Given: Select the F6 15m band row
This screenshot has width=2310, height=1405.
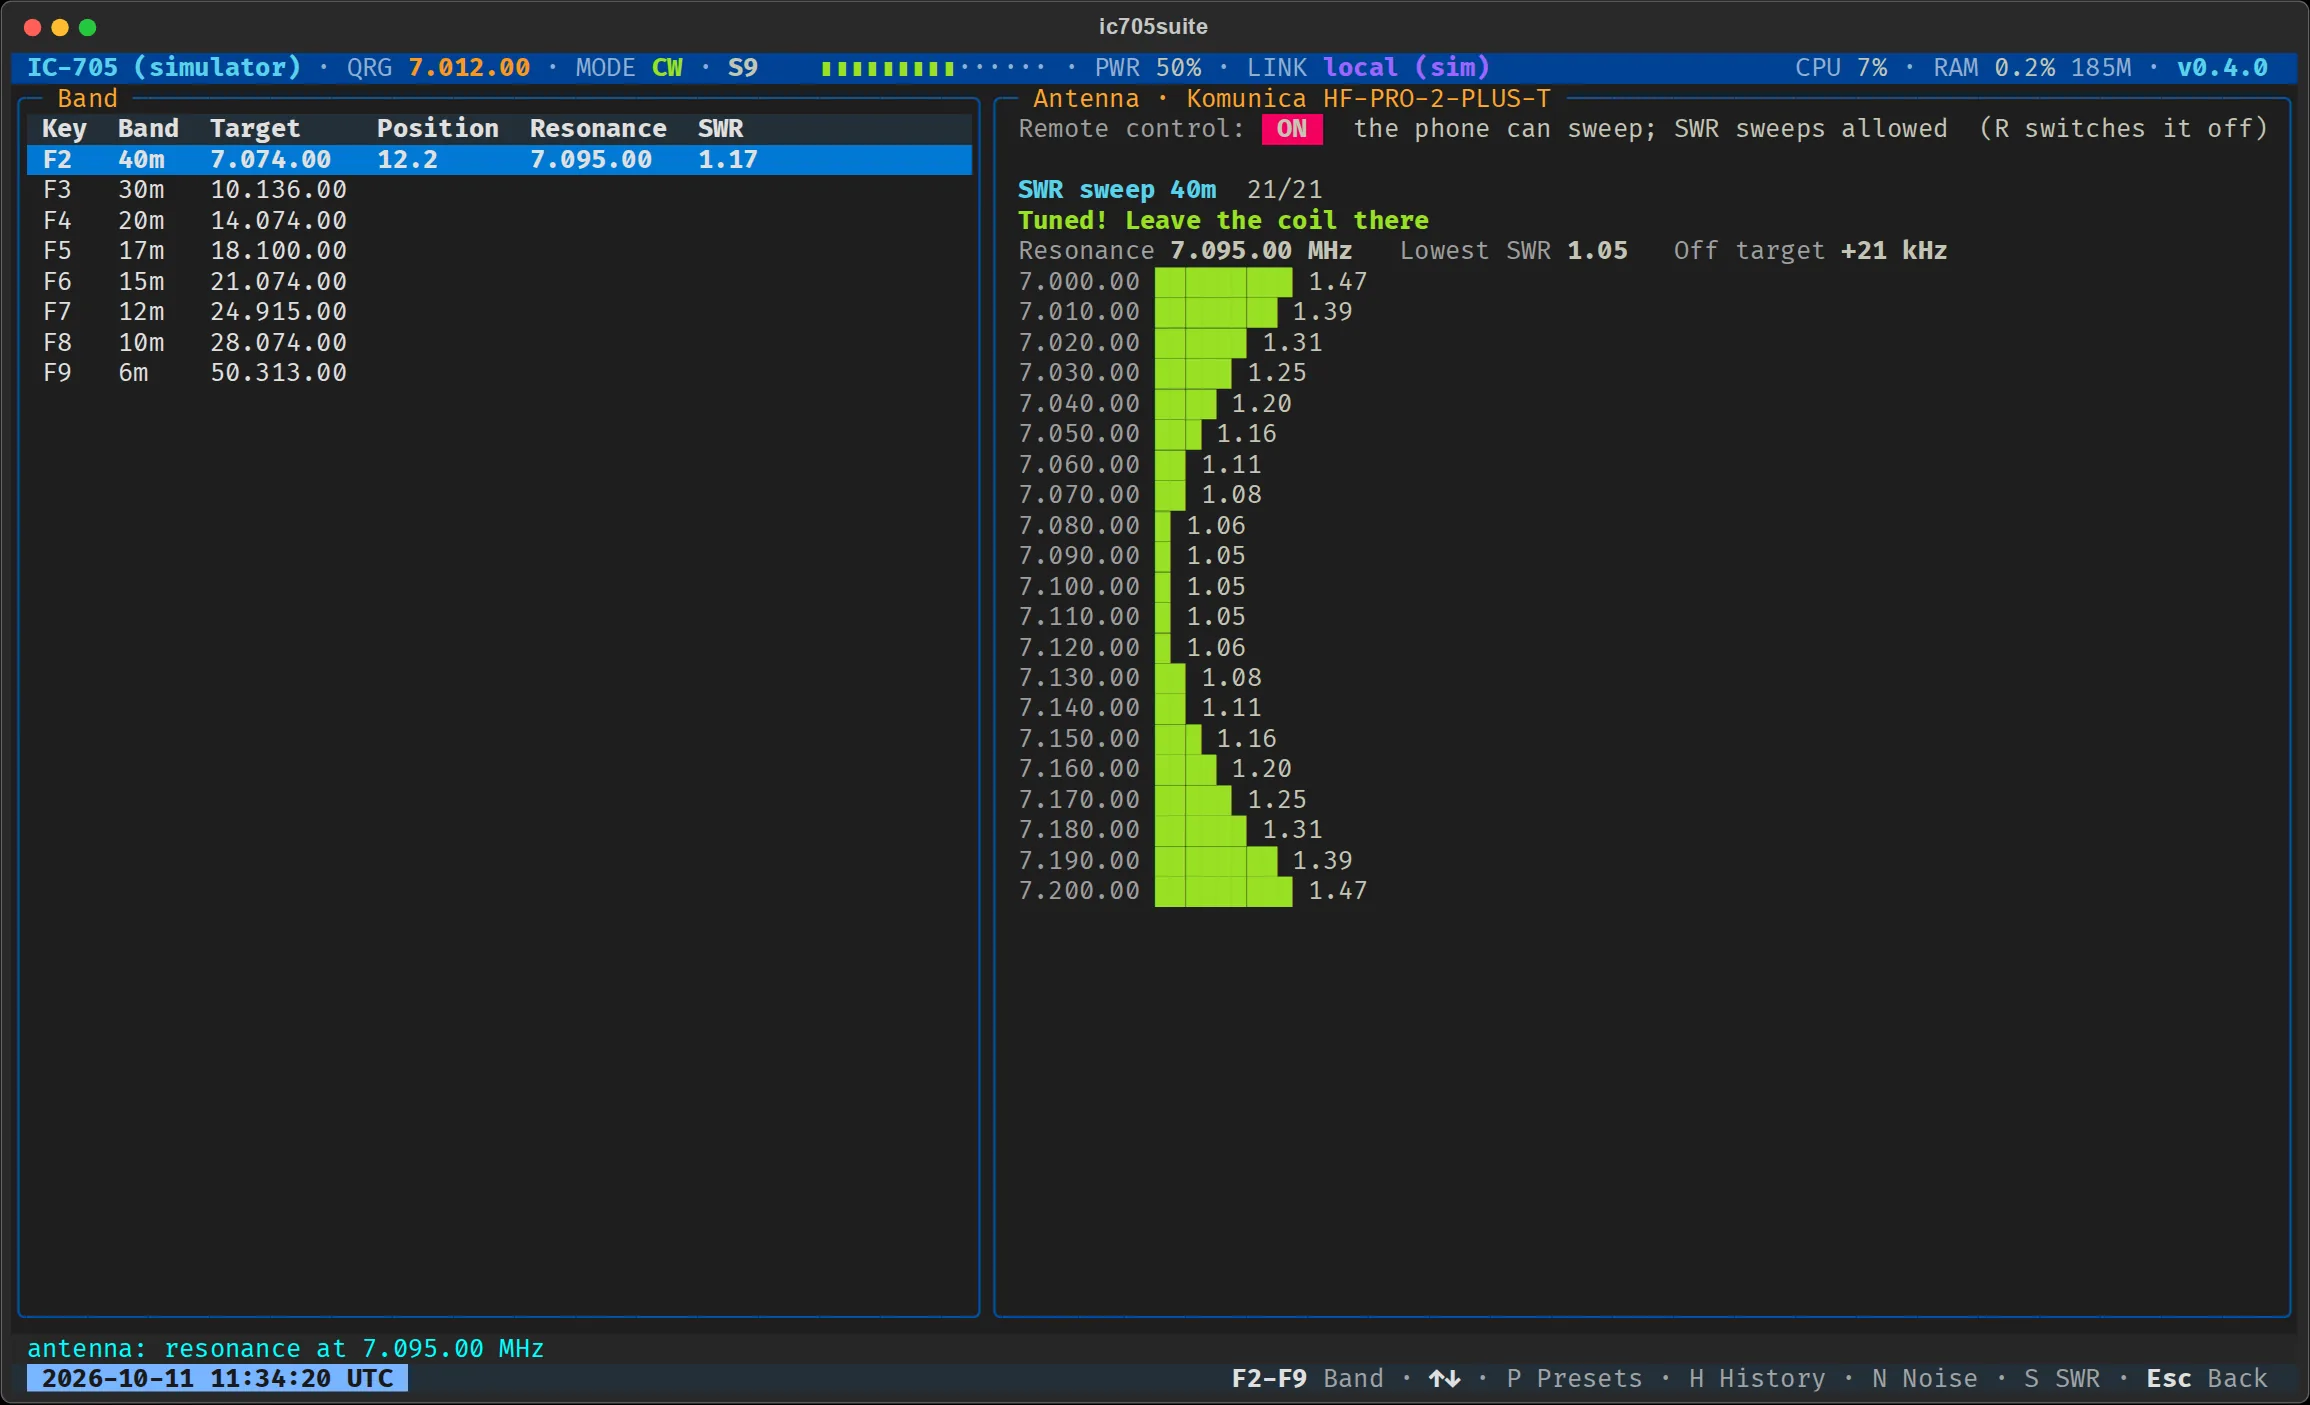Looking at the screenshot, I should (499, 282).
